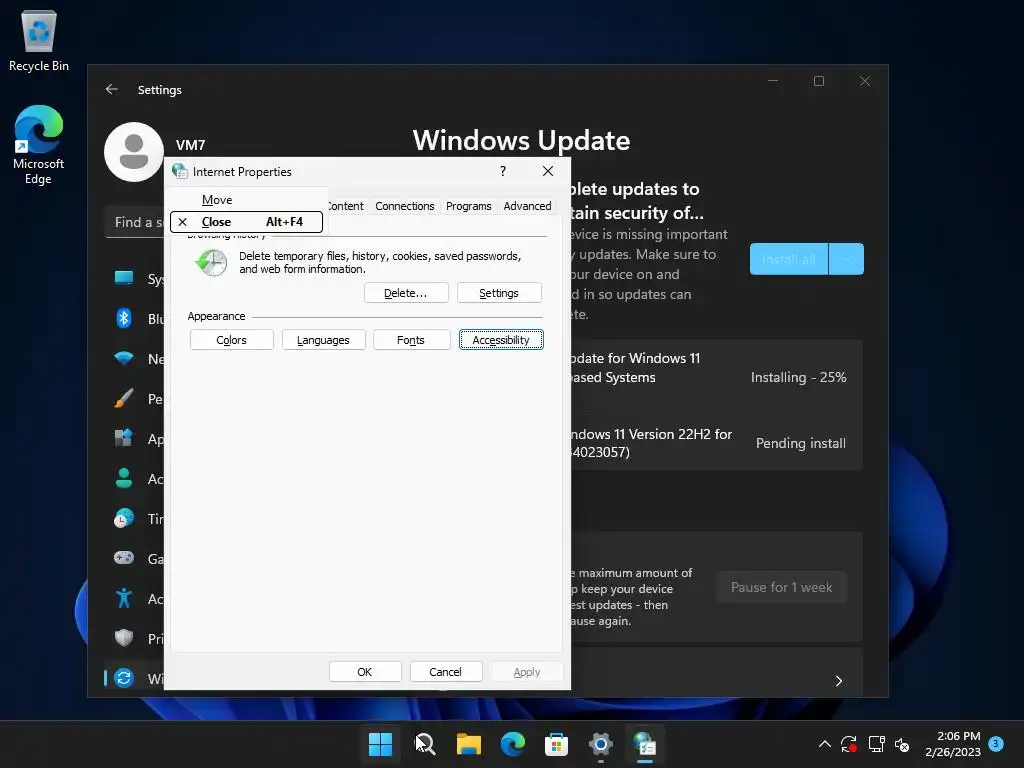Open the Accessibility button in dialog
This screenshot has height=768, width=1024.
[x=501, y=340]
